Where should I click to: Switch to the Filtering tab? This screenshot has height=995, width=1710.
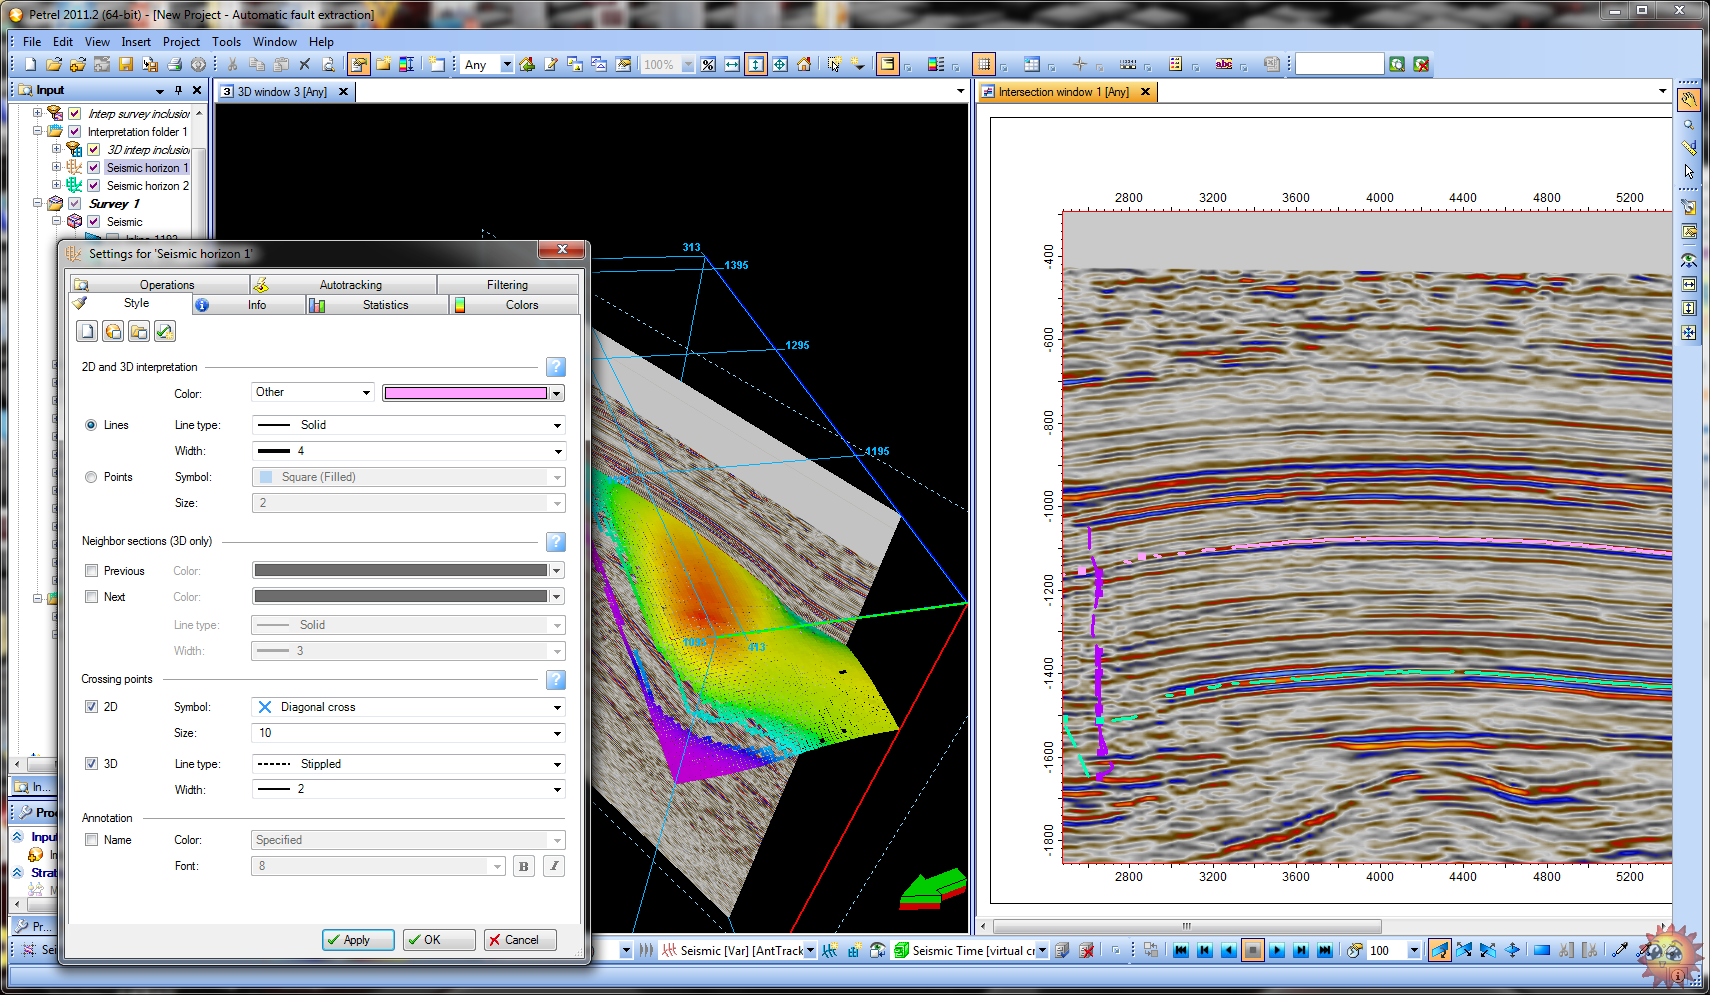(508, 285)
